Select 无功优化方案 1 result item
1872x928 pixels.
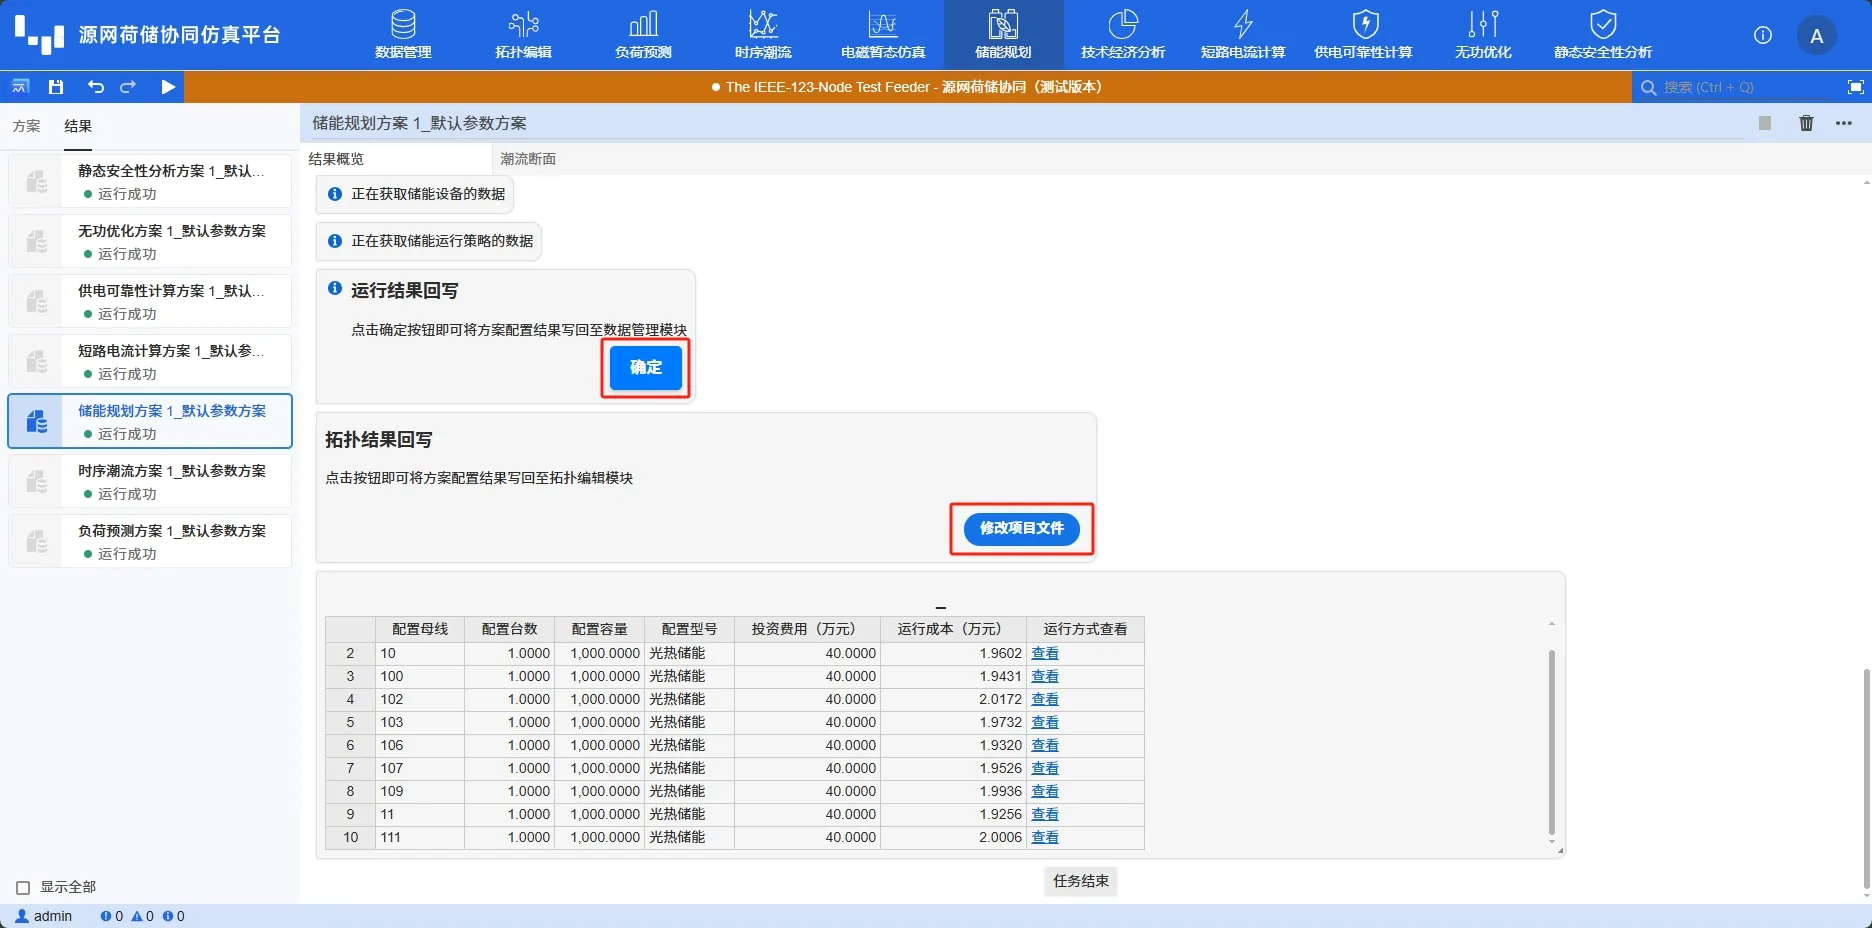[x=150, y=241]
